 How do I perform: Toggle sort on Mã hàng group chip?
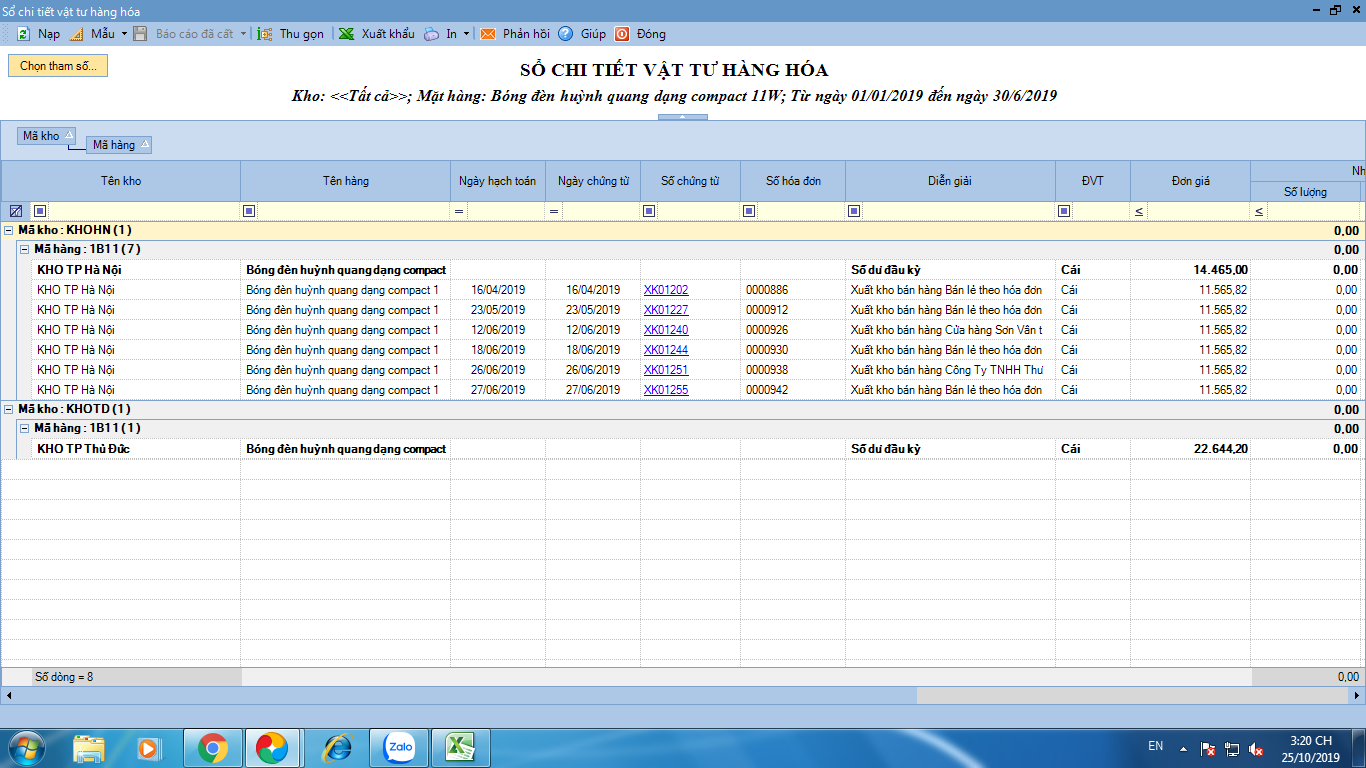(x=119, y=145)
